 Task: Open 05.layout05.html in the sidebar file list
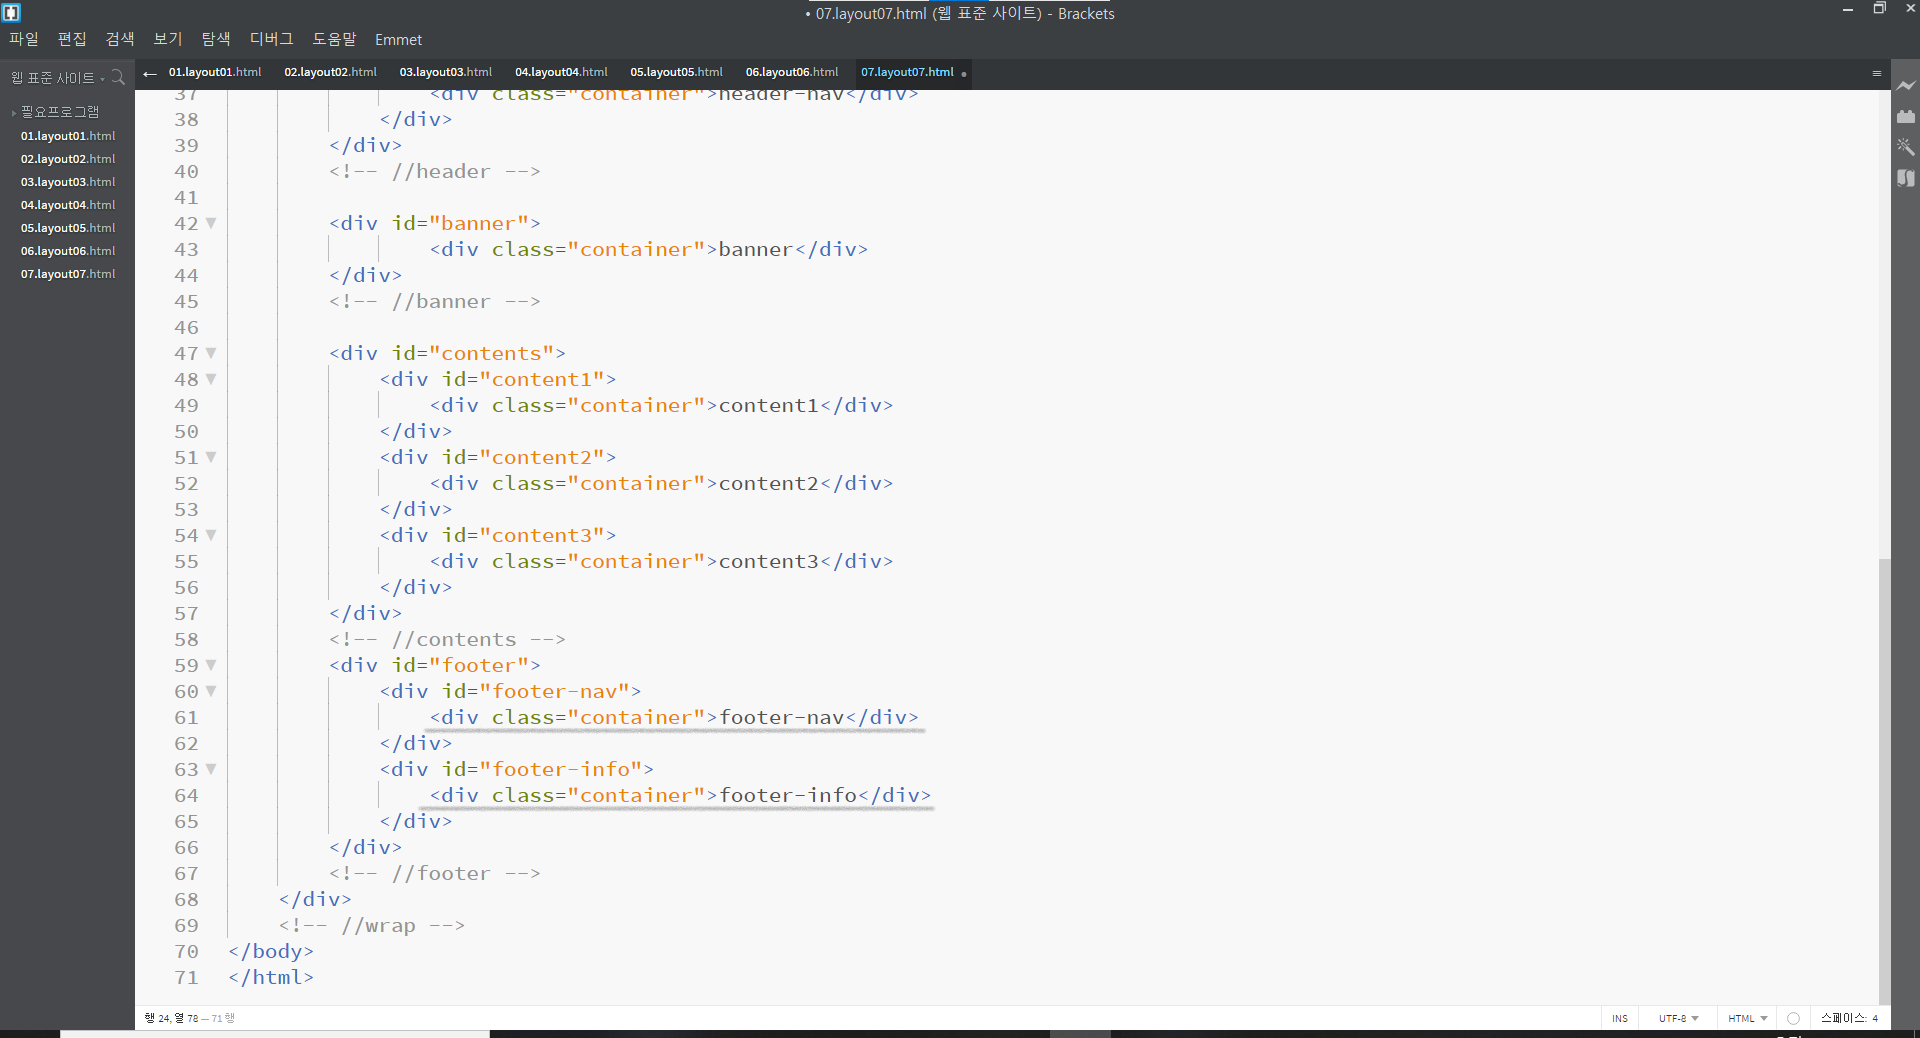(x=68, y=228)
